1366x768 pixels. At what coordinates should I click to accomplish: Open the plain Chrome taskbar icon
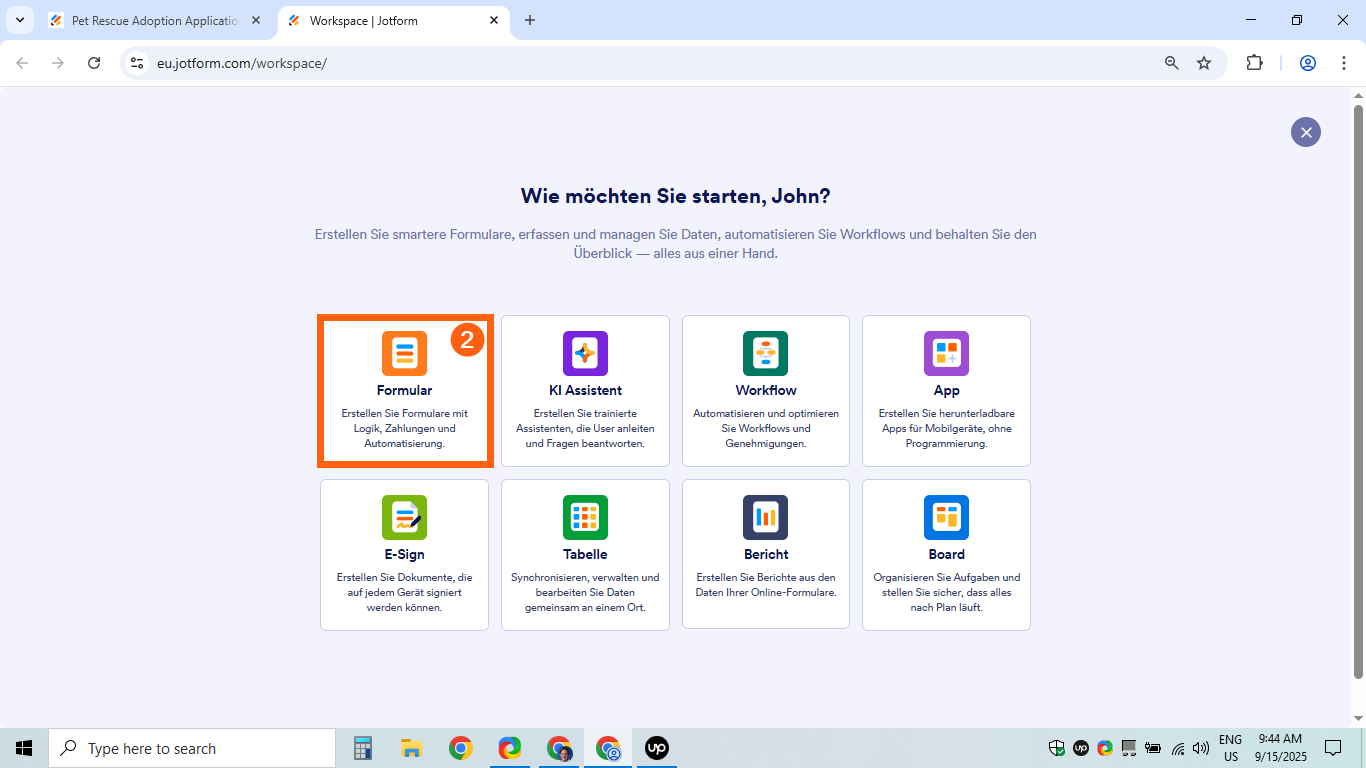click(460, 748)
